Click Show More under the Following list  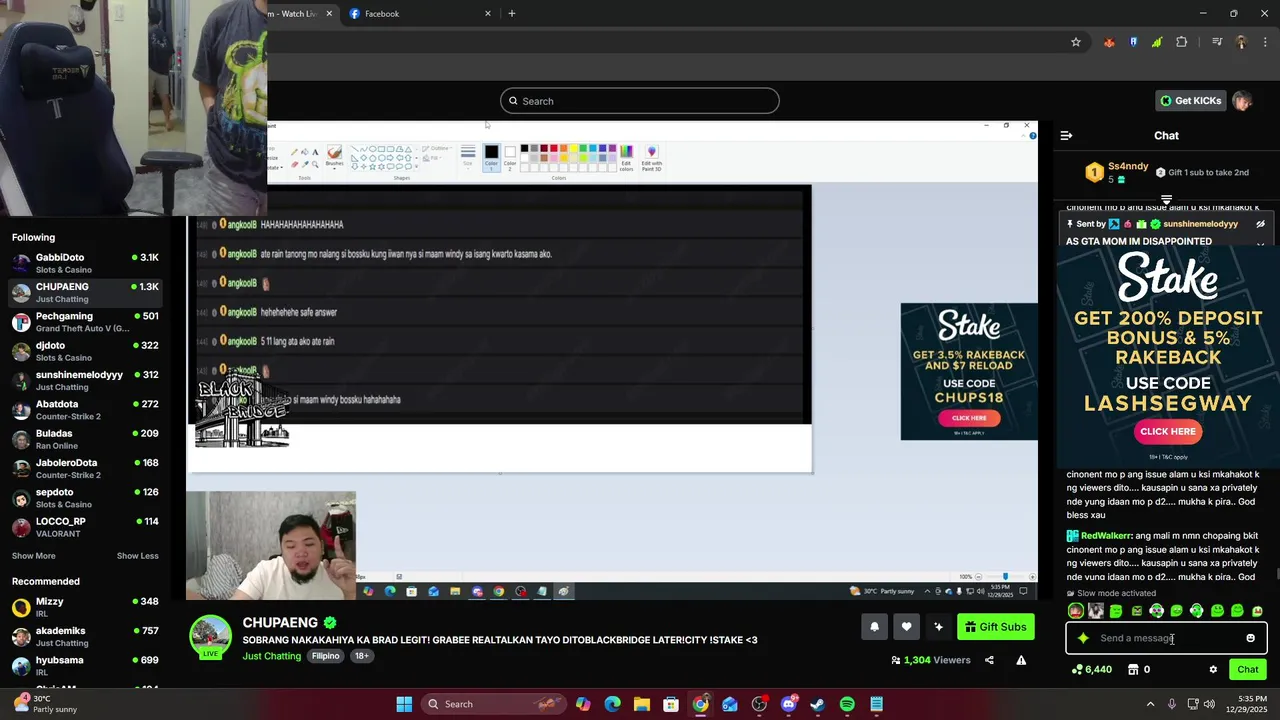[34, 556]
